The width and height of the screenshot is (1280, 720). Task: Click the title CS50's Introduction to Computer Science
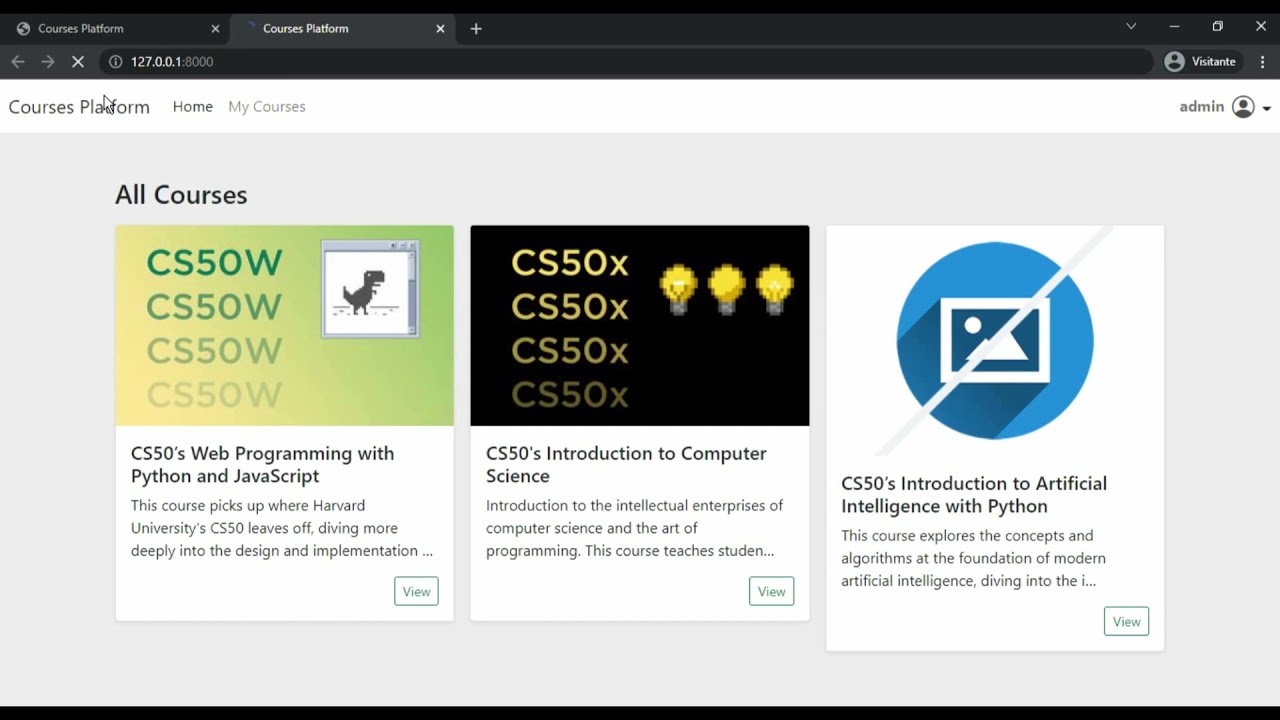[626, 465]
